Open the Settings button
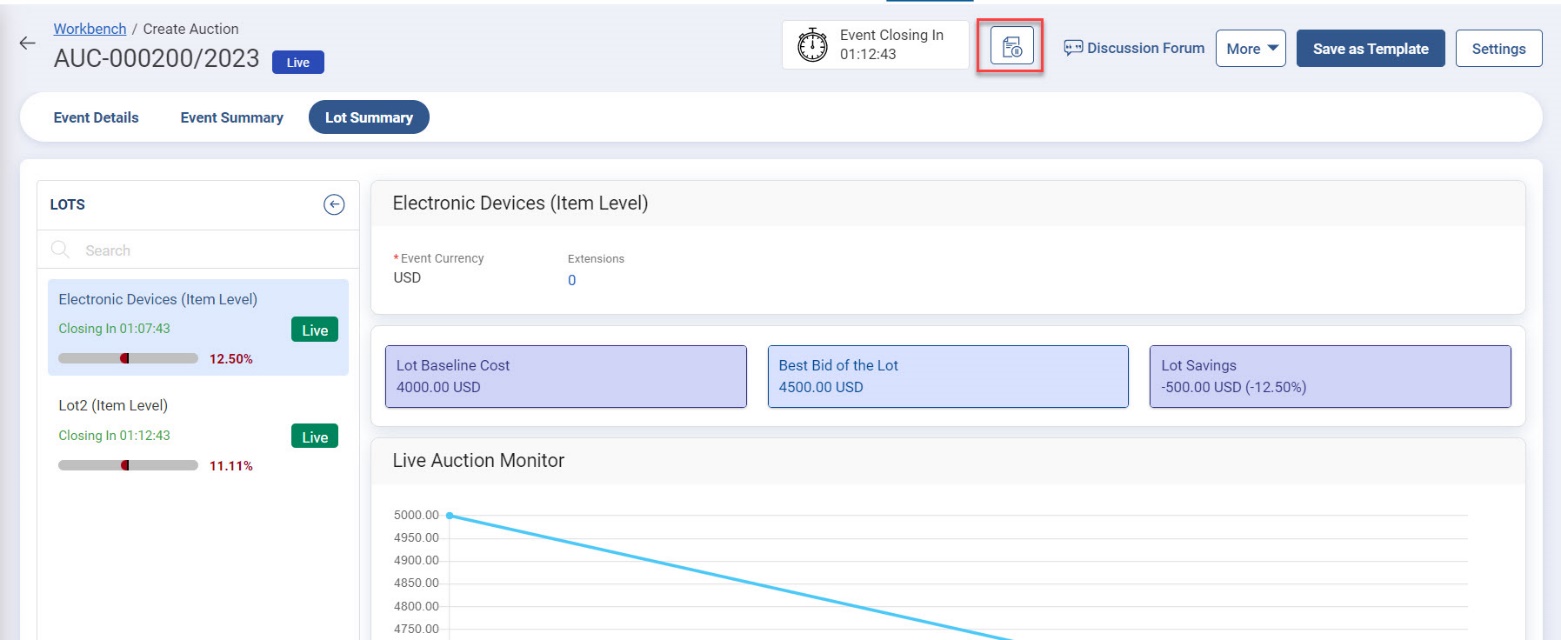 [x=1498, y=48]
